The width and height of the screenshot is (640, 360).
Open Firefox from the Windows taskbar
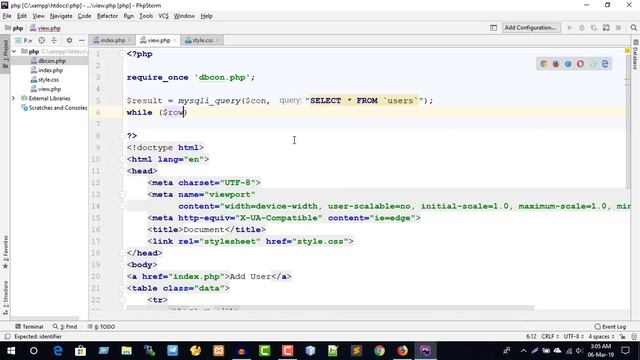(x=402, y=351)
